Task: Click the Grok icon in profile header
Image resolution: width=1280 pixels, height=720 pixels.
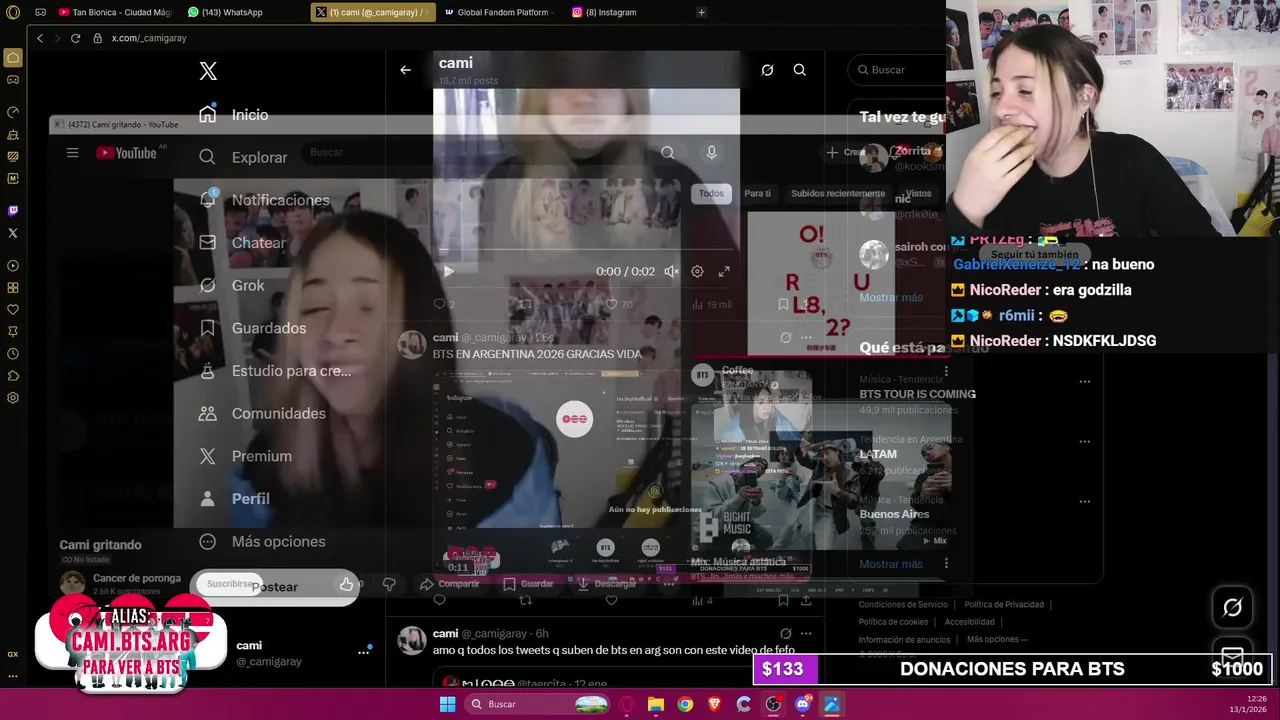Action: point(767,70)
